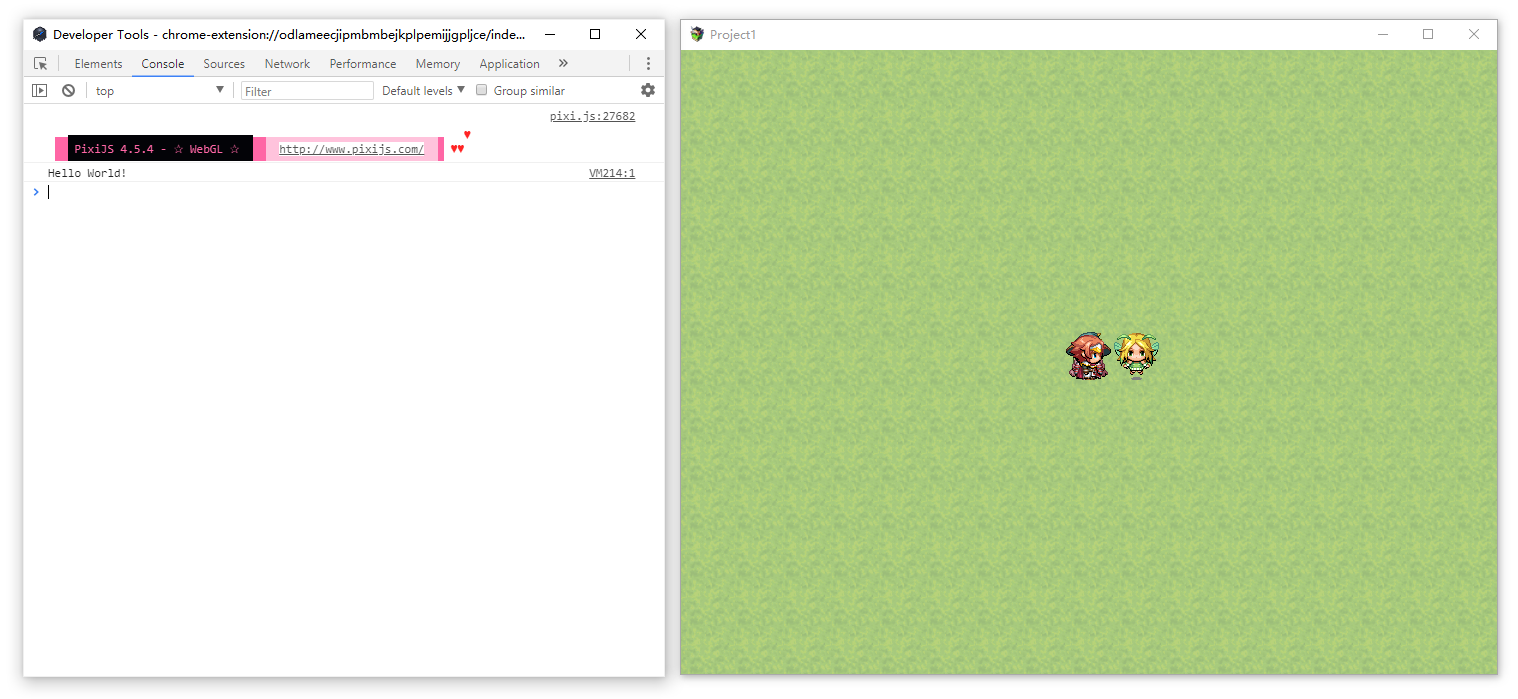This screenshot has height=699, width=1518.
Task: Minimize the Project1 game window
Action: point(1383,34)
